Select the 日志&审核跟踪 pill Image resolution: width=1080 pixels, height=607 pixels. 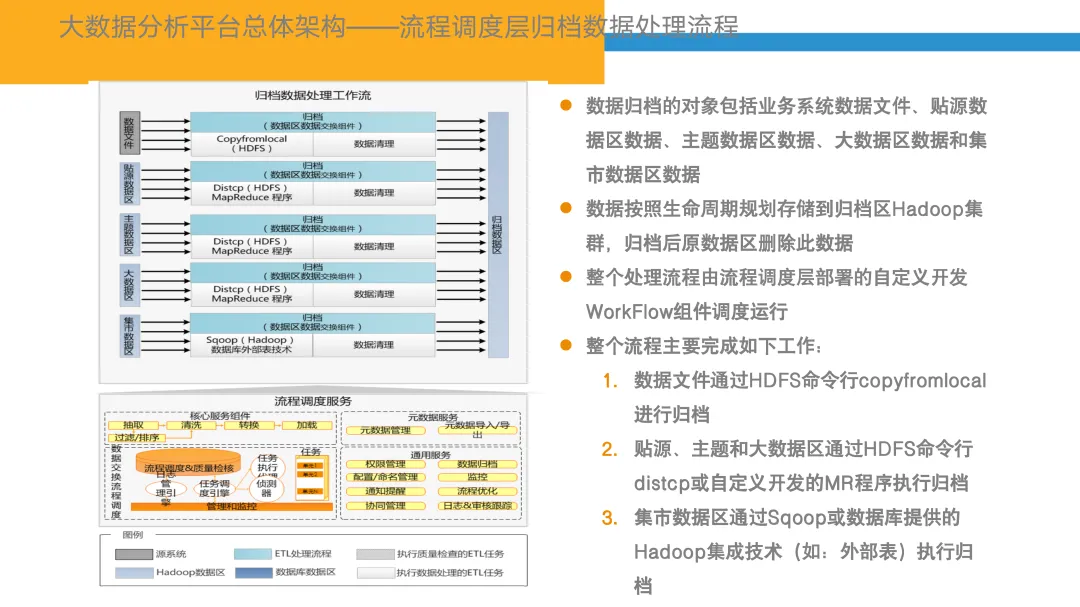(x=477, y=506)
